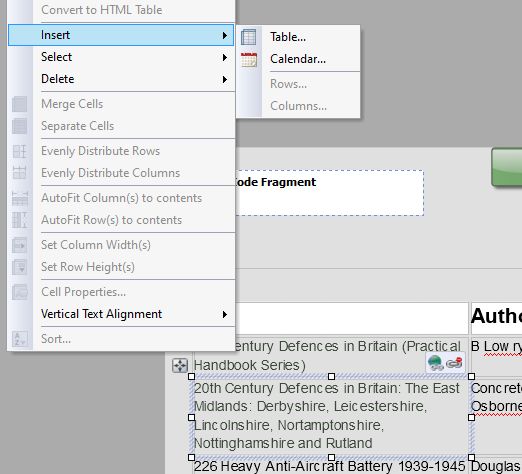
Task: Expand the Select submenu arrow
Action: 225,57
